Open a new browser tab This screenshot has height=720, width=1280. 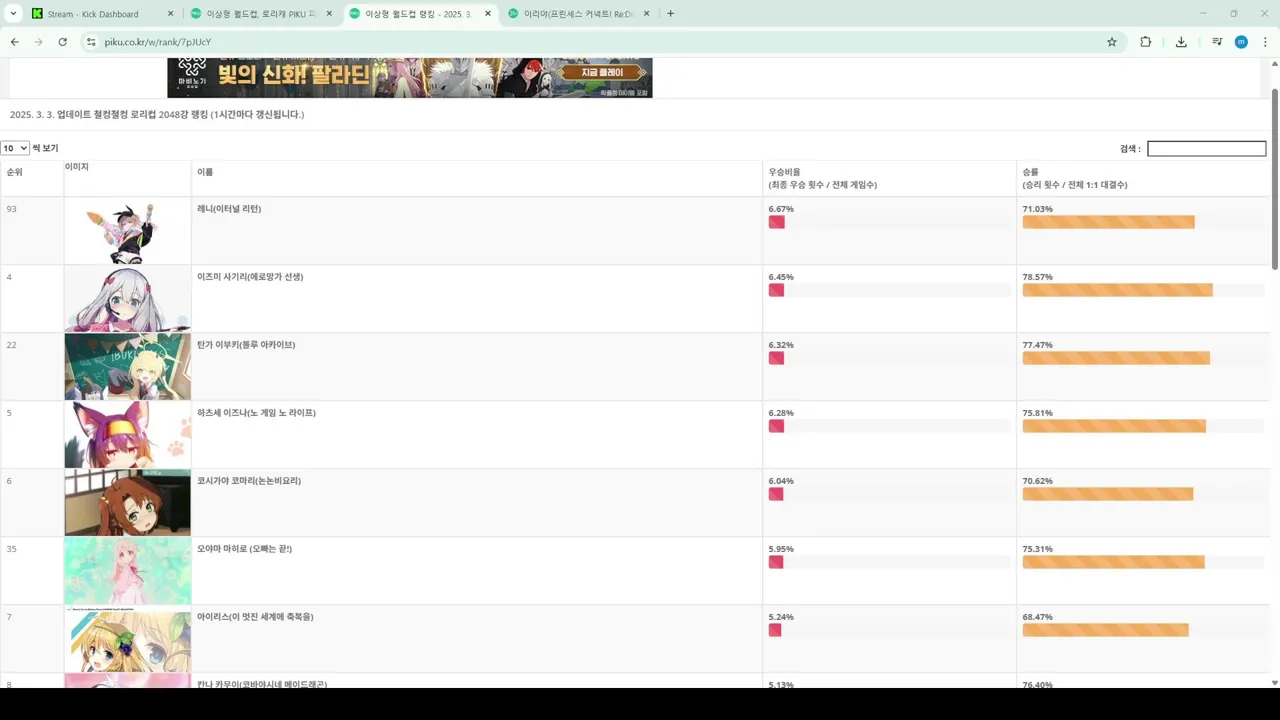(670, 14)
